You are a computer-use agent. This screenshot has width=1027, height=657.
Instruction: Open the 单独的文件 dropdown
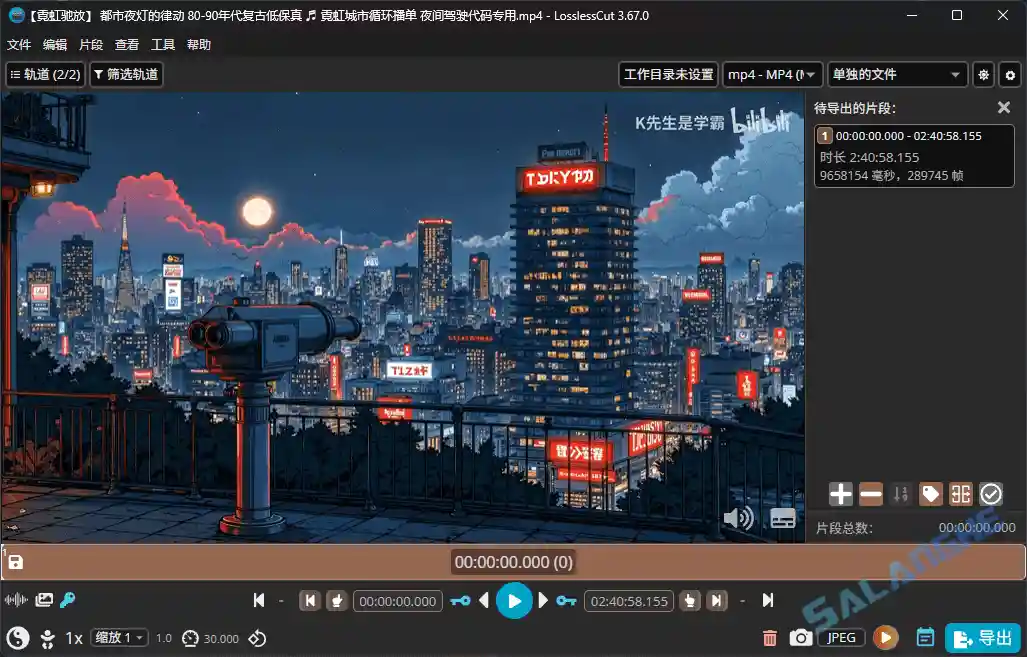pyautogui.click(x=897, y=74)
